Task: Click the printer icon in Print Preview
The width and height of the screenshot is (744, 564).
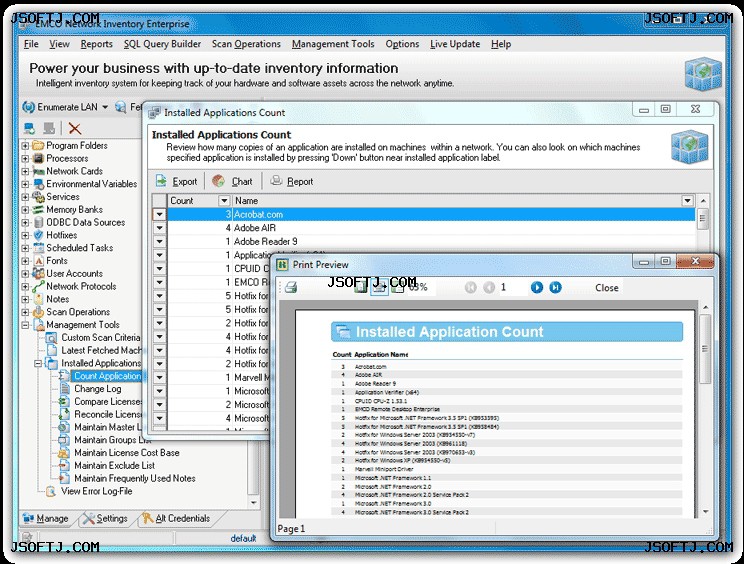Action: pyautogui.click(x=291, y=287)
